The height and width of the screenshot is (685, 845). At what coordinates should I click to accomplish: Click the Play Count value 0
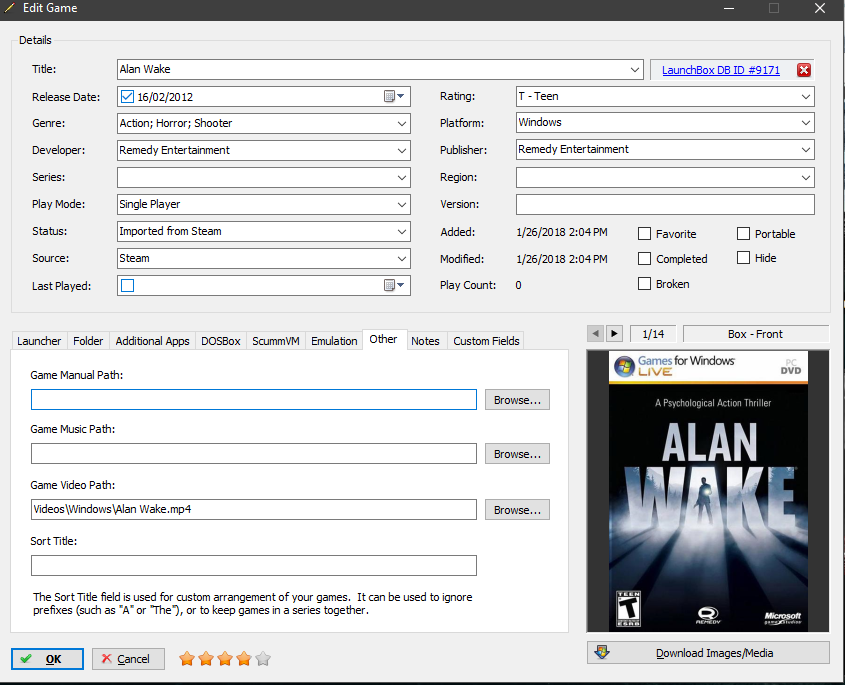point(518,285)
